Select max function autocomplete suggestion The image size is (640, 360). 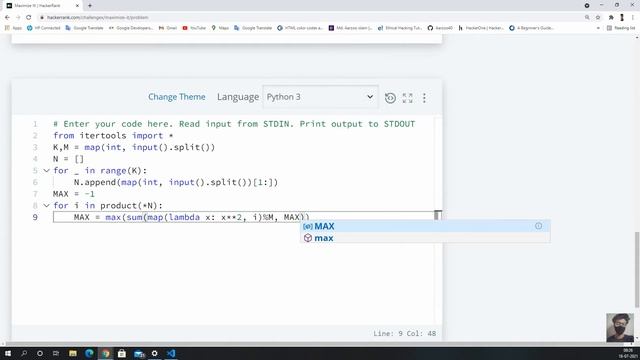[x=425, y=238]
